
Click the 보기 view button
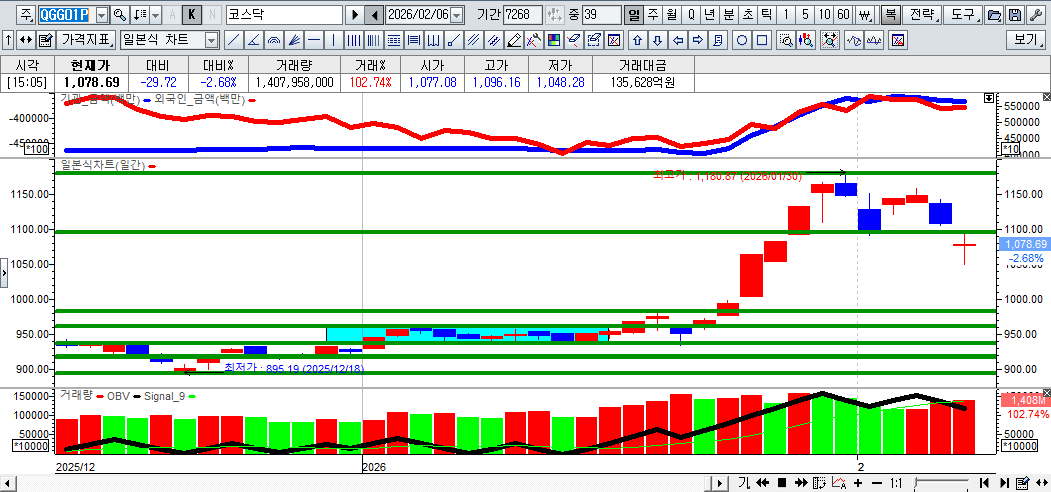[x=1026, y=40]
